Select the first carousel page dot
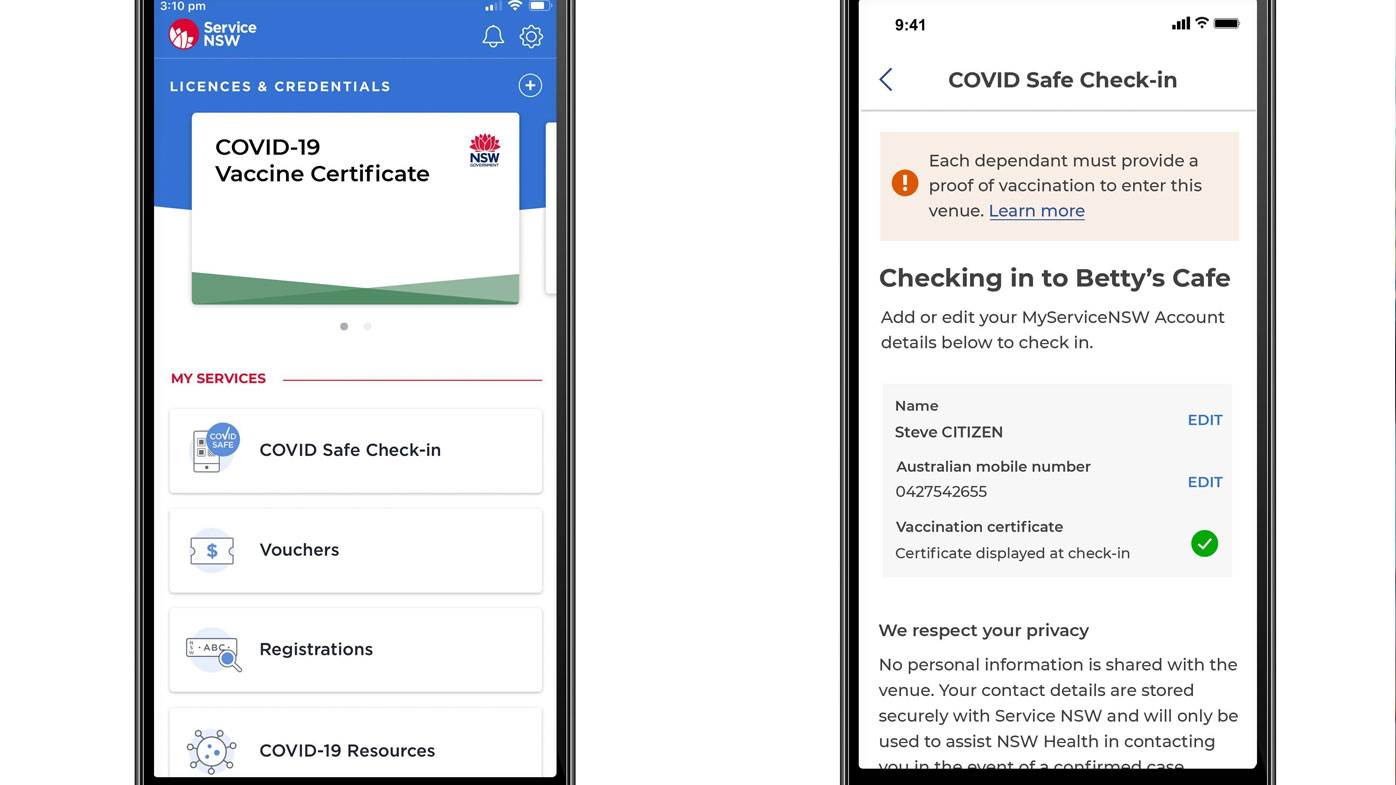Viewport: 1396px width, 785px height. tap(344, 326)
